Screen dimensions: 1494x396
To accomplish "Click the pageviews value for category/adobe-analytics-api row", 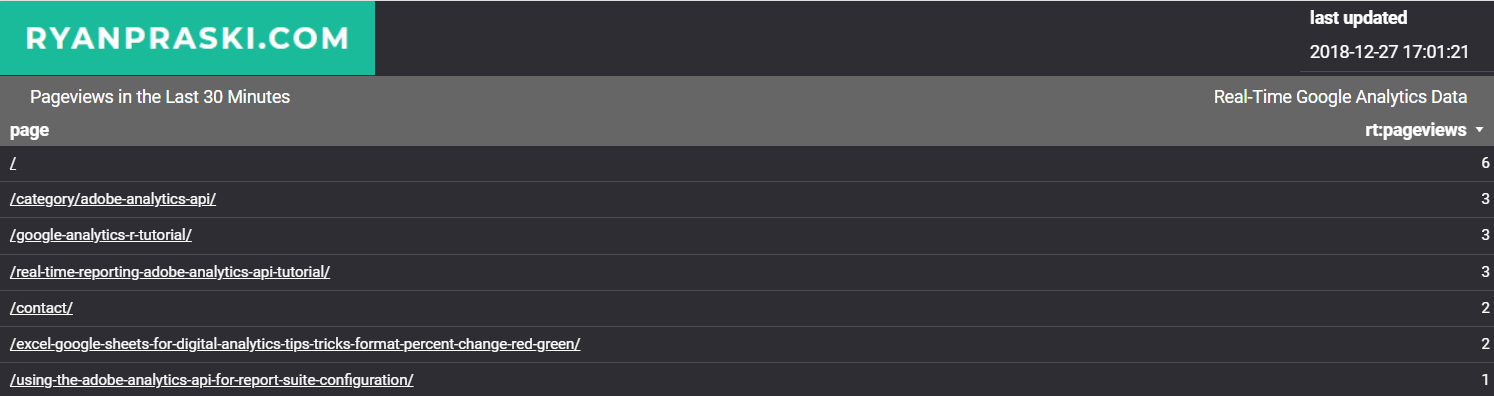I will [x=1485, y=199].
